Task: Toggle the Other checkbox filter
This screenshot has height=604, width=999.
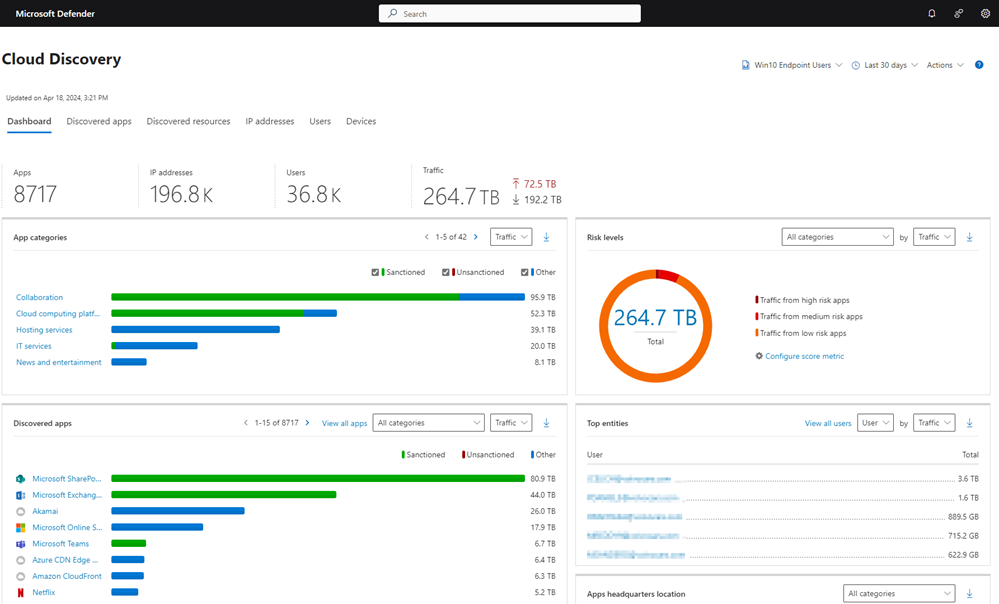Action: click(x=525, y=272)
